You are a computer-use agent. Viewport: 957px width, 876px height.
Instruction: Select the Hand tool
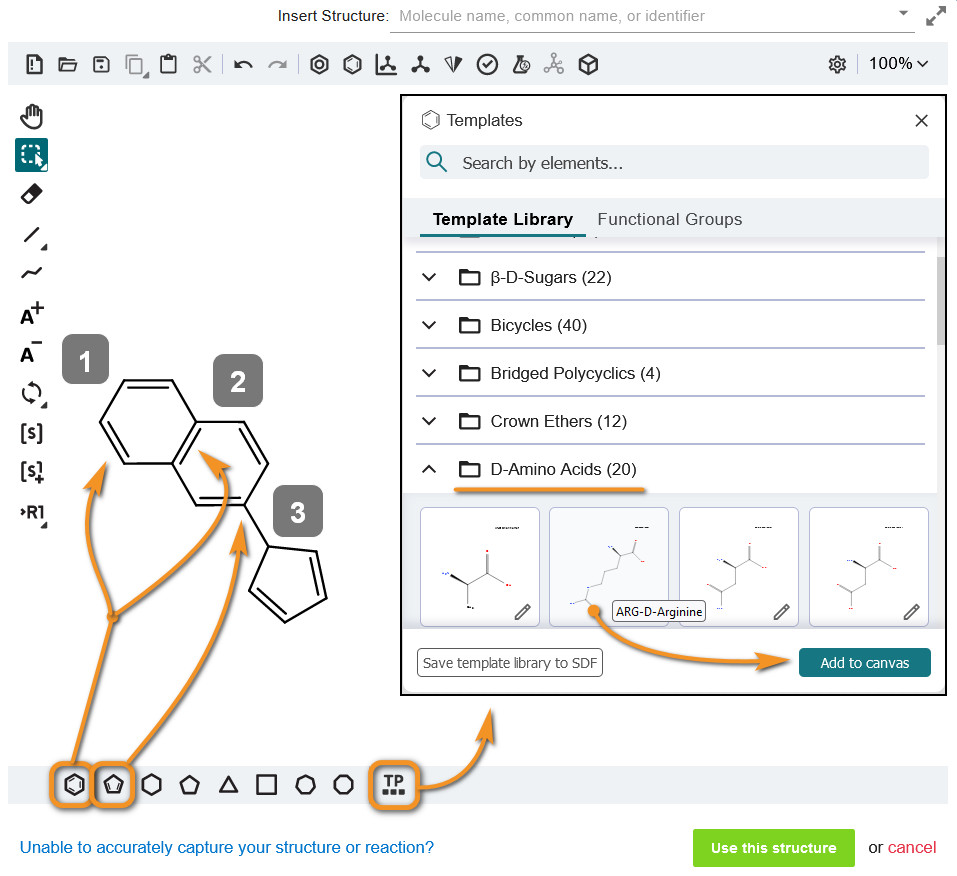[x=32, y=116]
